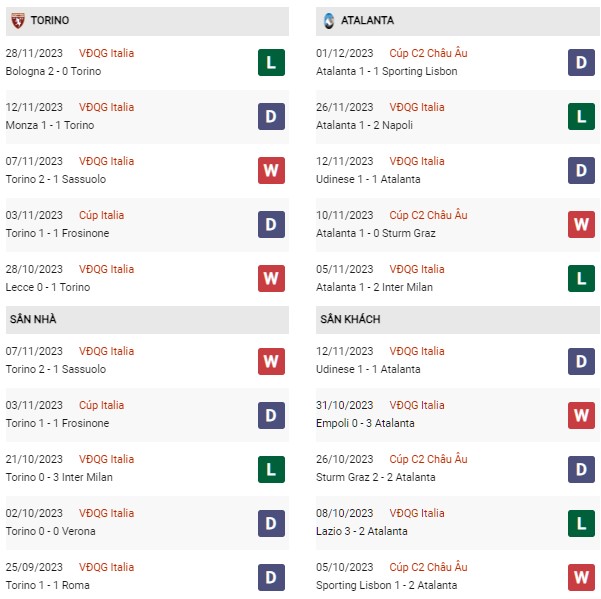Select the TORINO team header
601x599 pixels.
(147, 21)
